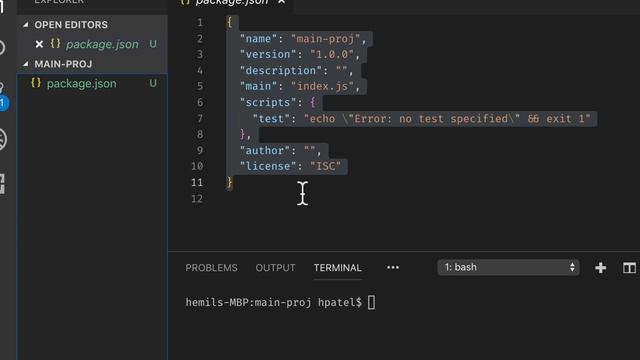Image resolution: width=640 pixels, height=360 pixels.
Task: Click the "main-proj" value text
Action: coord(325,39)
